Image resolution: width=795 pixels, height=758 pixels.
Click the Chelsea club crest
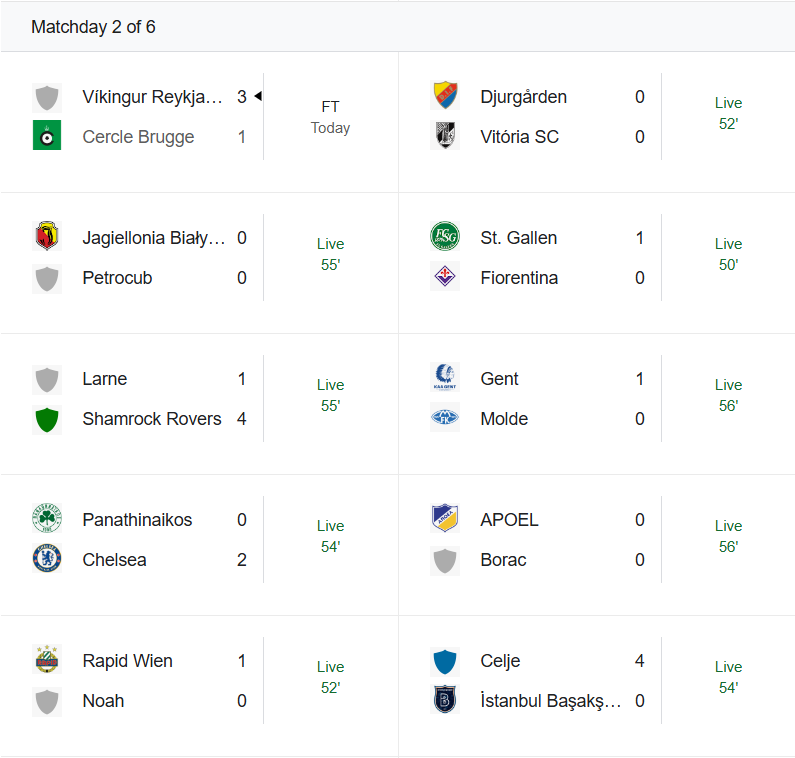click(47, 559)
